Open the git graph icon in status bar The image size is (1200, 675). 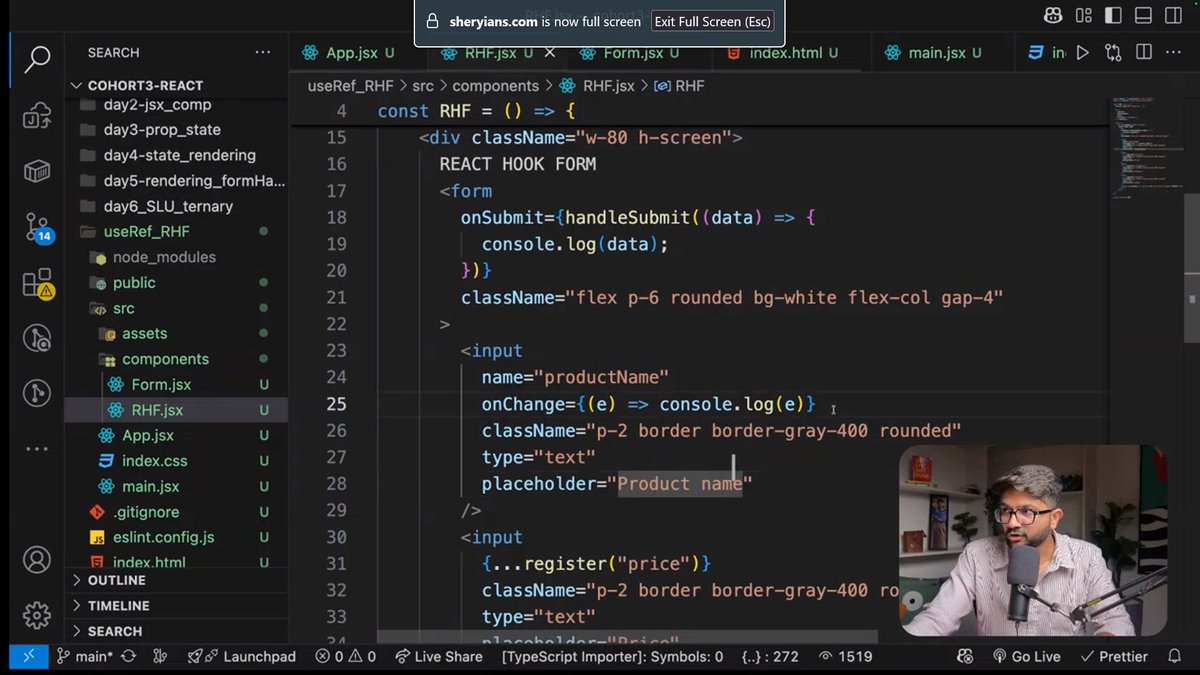pyautogui.click(x=160, y=657)
